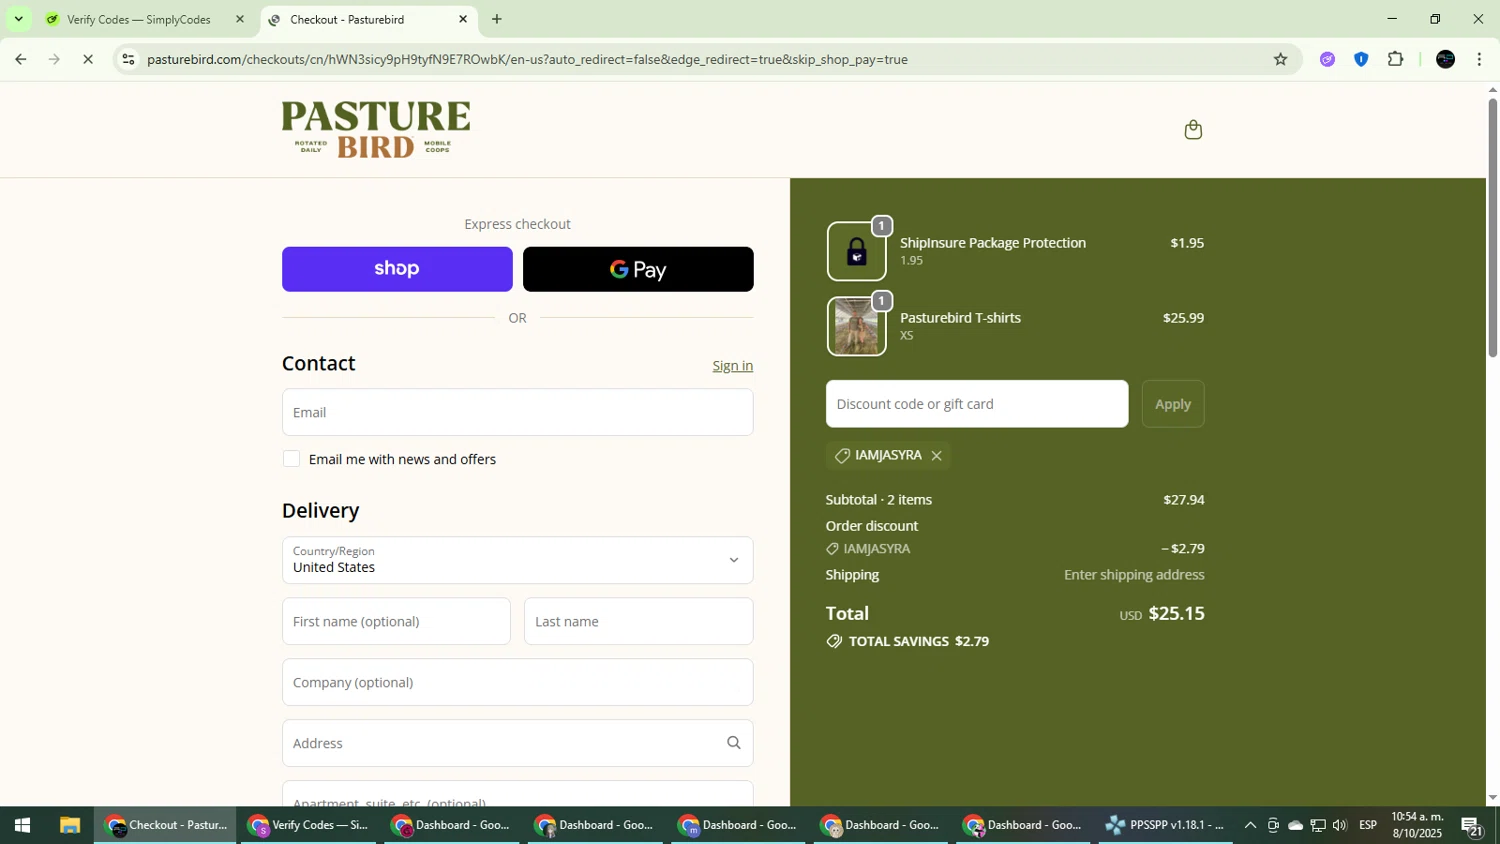Focus the Company (optional) field
Viewport: 1500px width, 844px height.
tap(517, 682)
